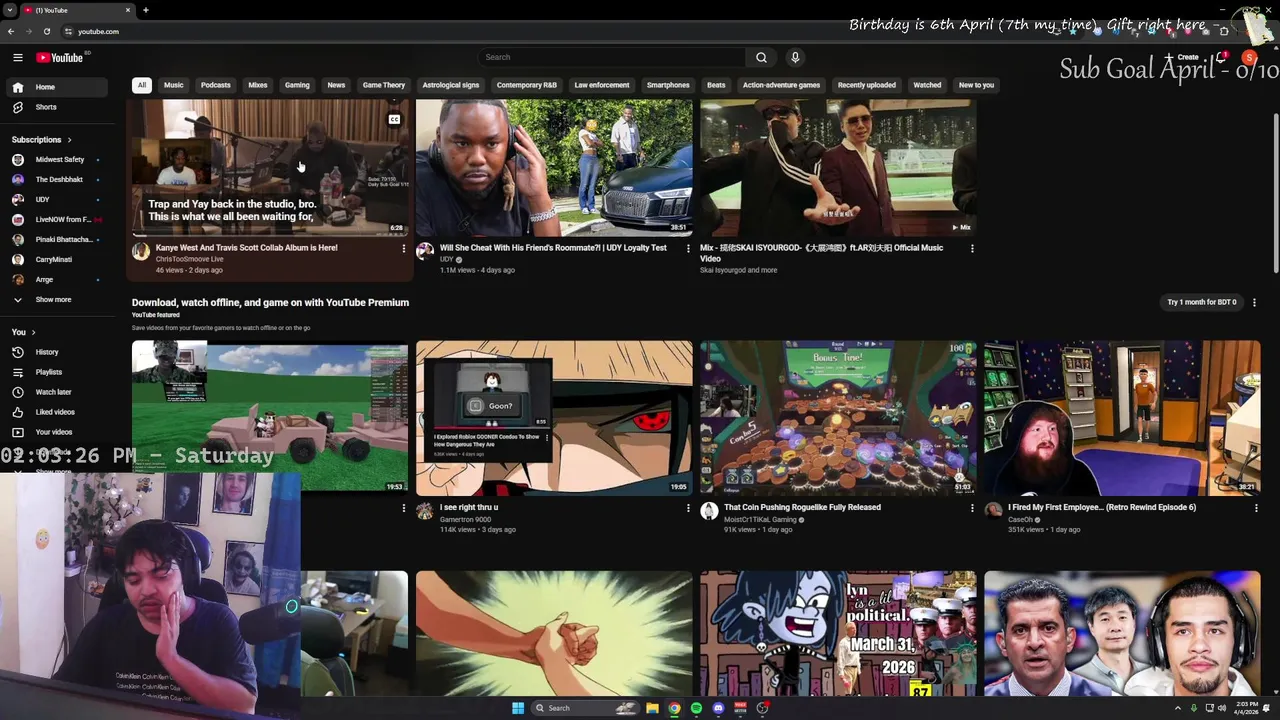Click Try 1 month for BDT 0
1280x720 pixels.
(1202, 302)
